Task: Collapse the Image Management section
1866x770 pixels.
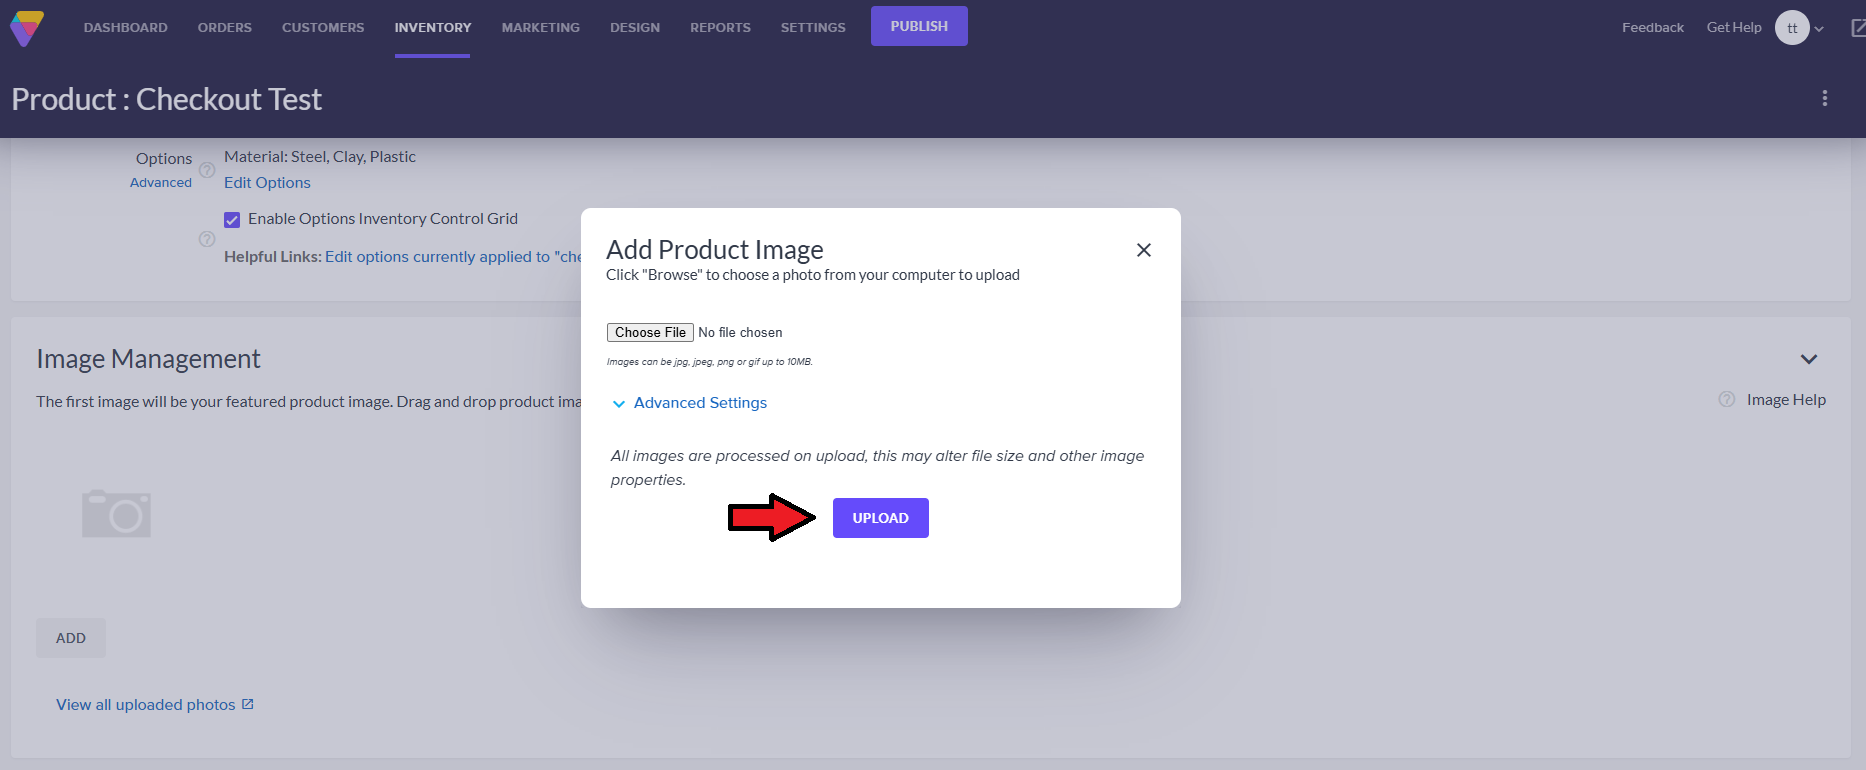Action: tap(1808, 359)
